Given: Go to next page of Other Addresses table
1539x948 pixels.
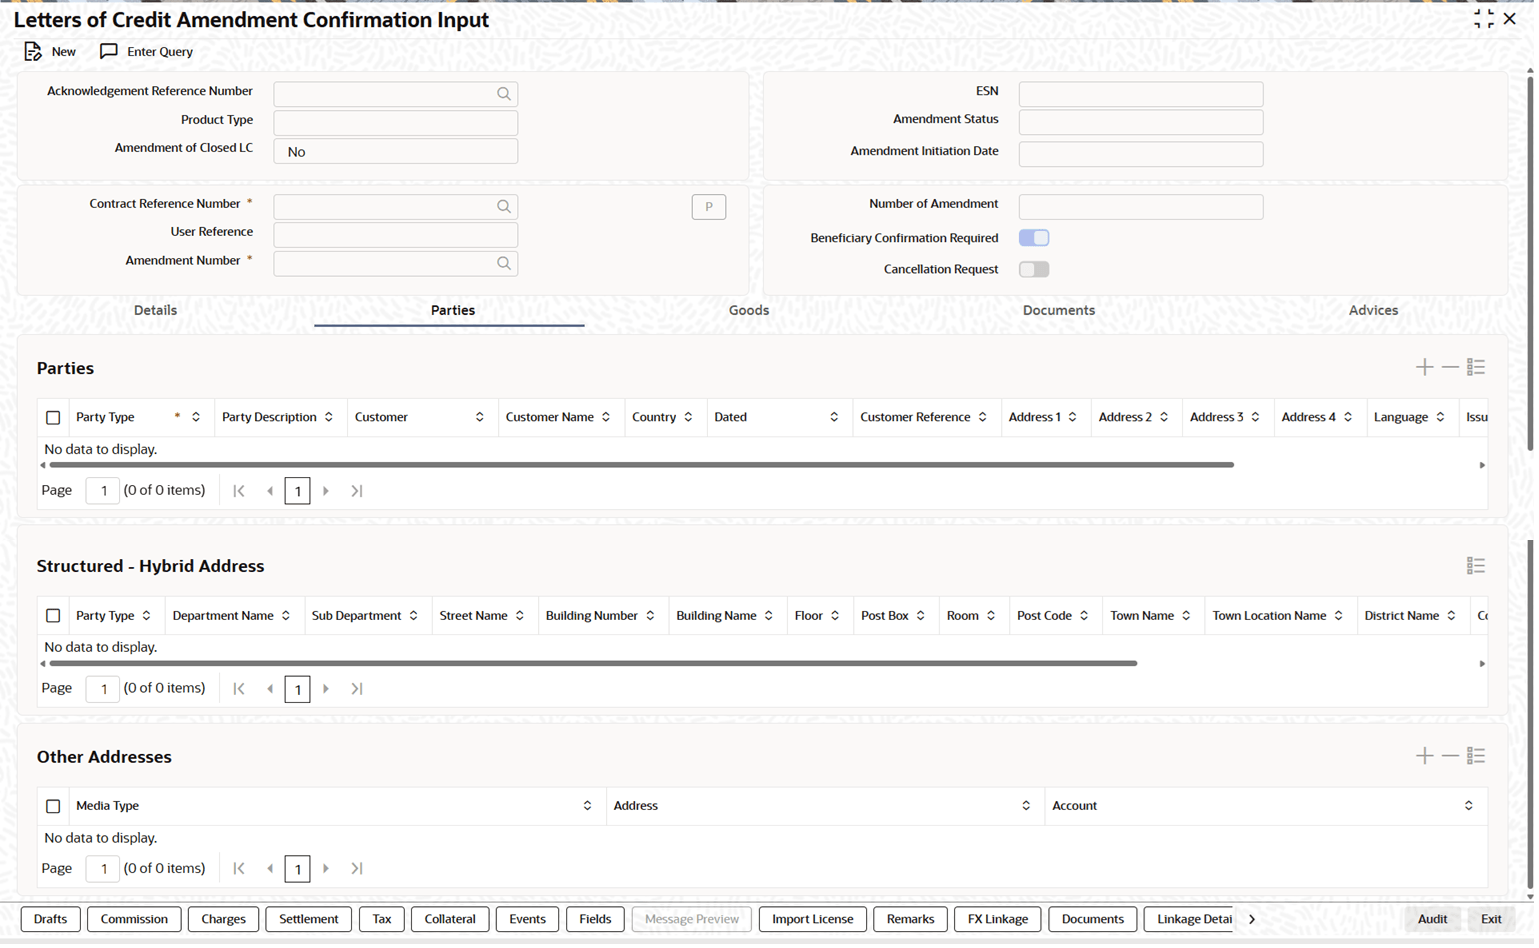Looking at the screenshot, I should point(326,869).
